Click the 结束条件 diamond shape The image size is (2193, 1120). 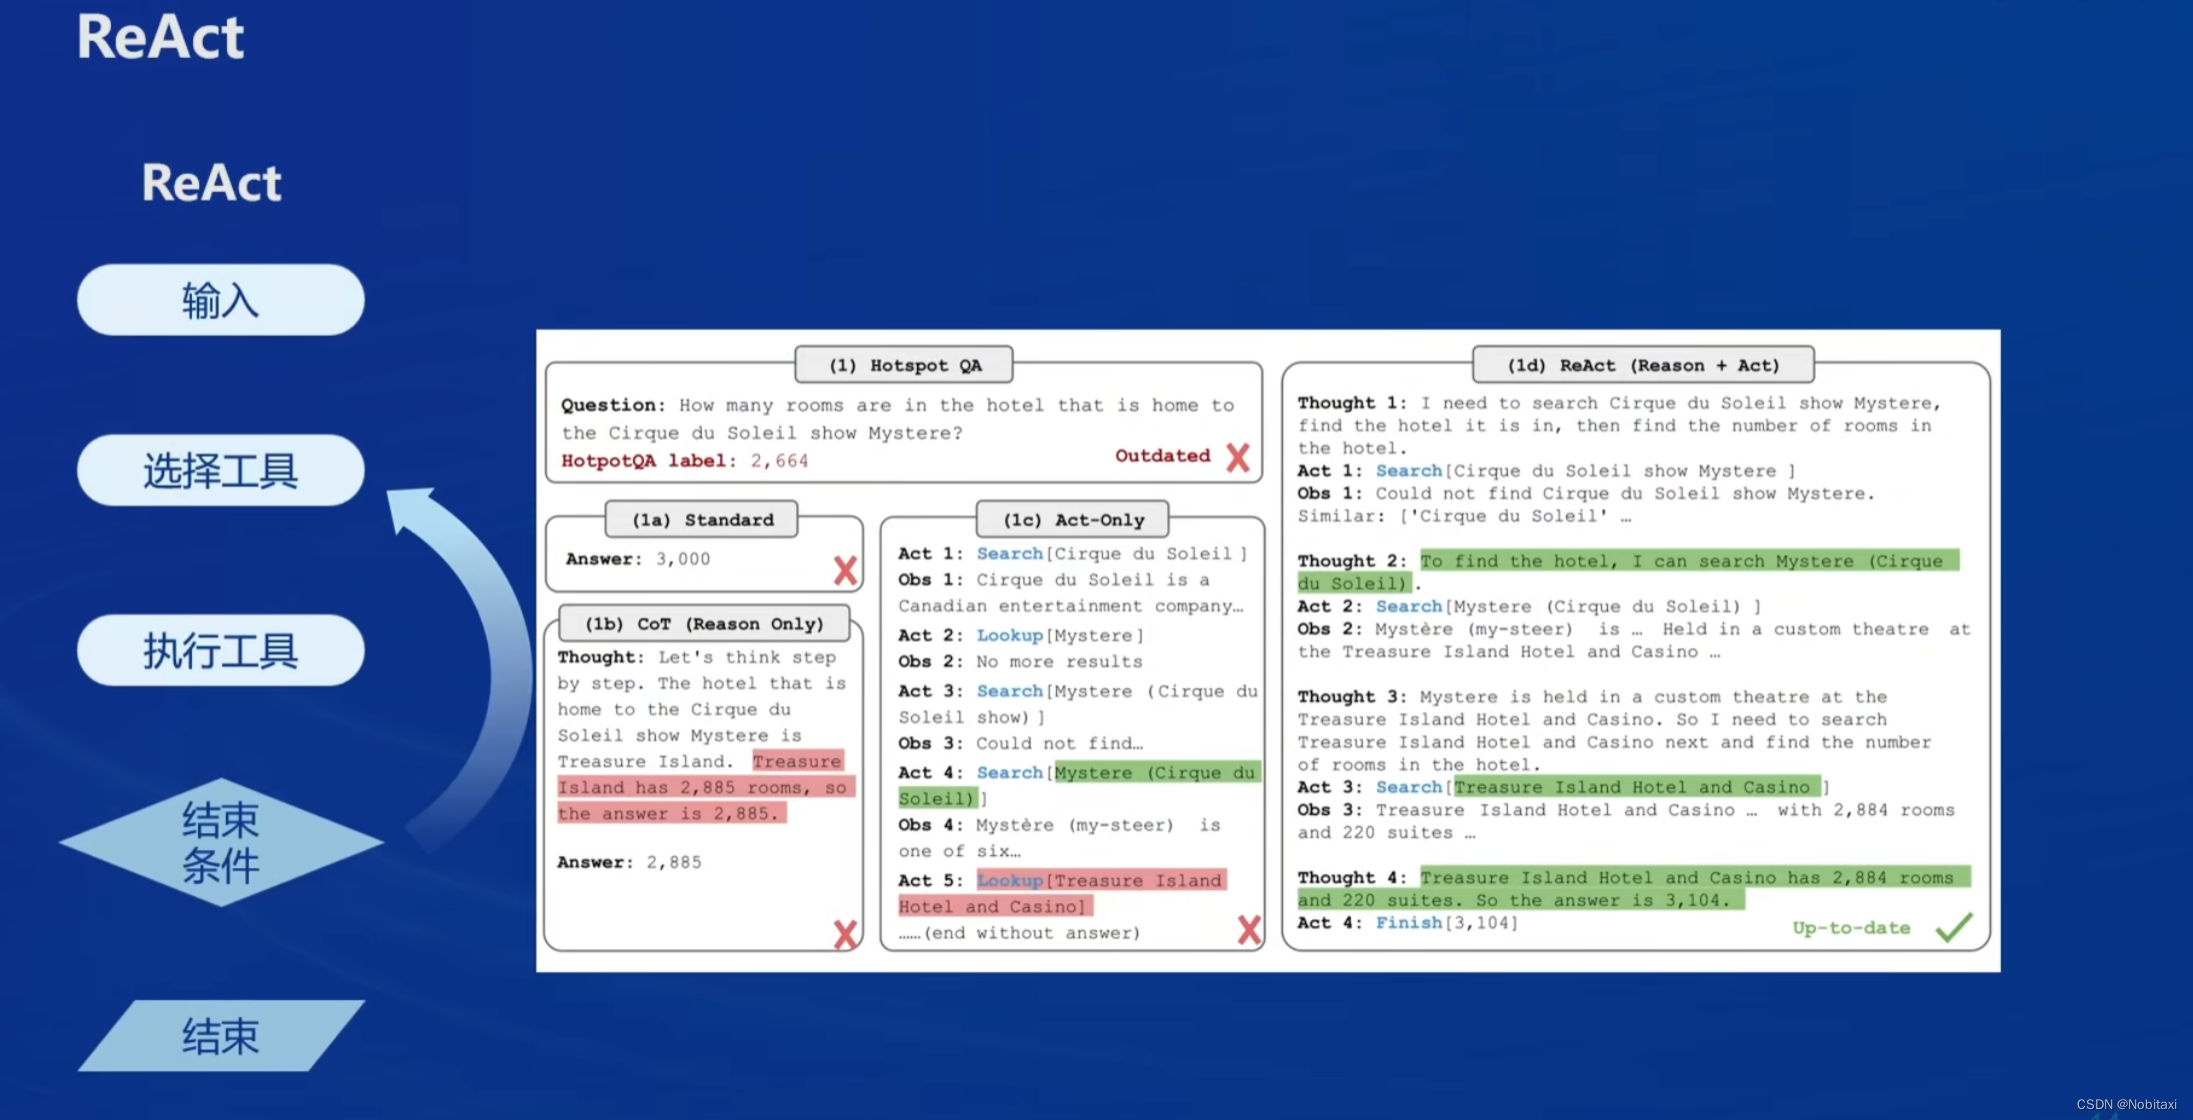(x=220, y=842)
